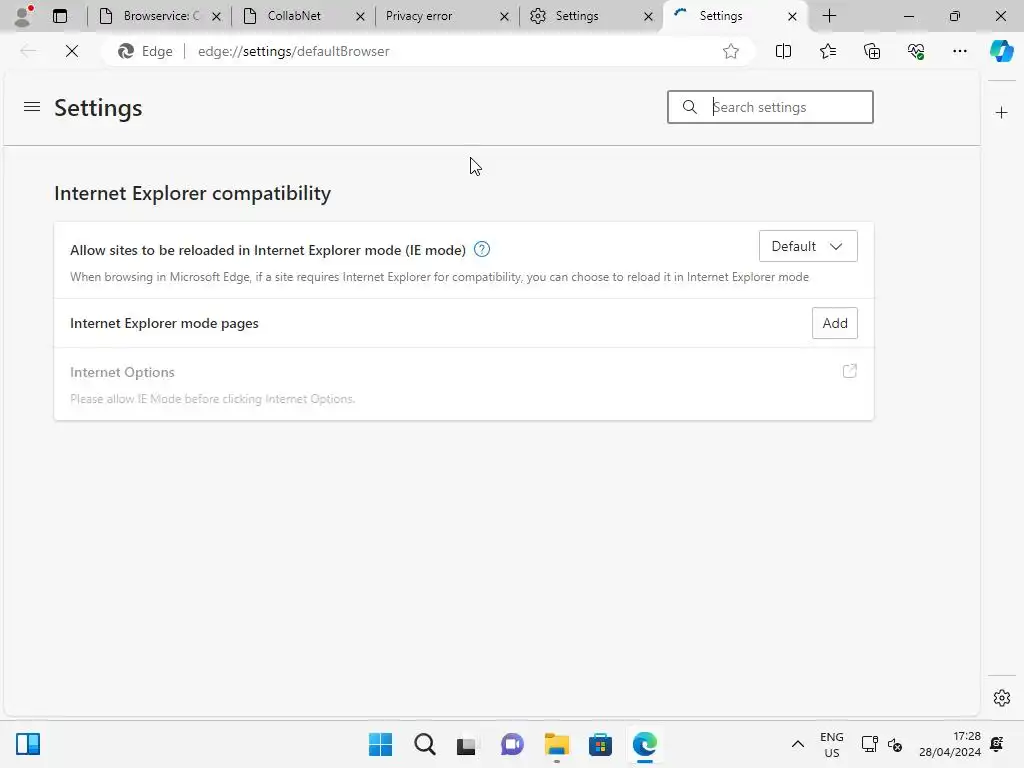This screenshot has height=768, width=1024.
Task: Open Microsoft Store from taskbar
Action: [x=600, y=744]
